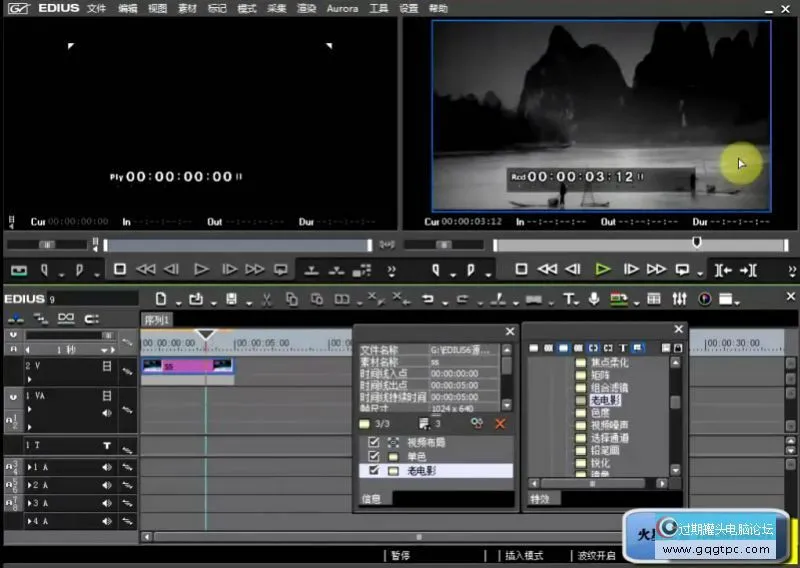Click the microphone voice-over icon
Image resolution: width=800 pixels, height=568 pixels.
(x=594, y=298)
